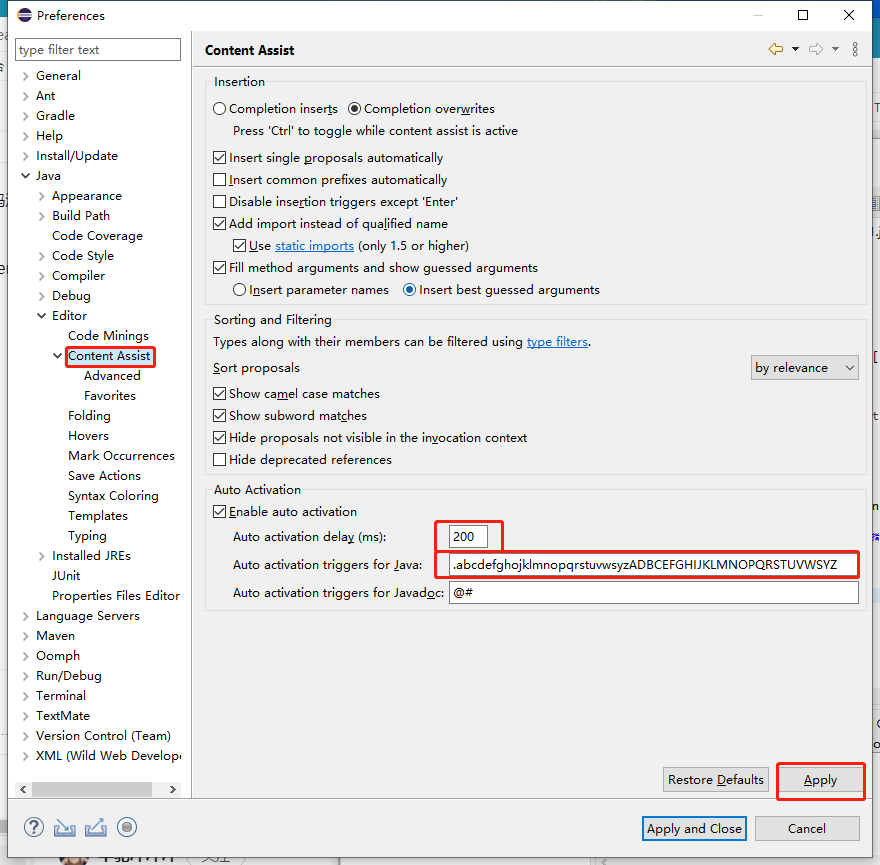880x865 pixels.
Task: Click the export preferences icon
Action: (96, 827)
